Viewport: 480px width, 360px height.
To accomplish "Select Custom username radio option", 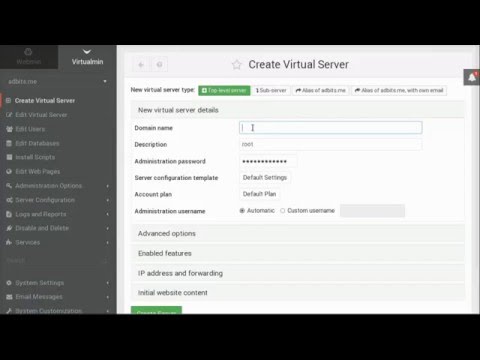I will click(283, 211).
